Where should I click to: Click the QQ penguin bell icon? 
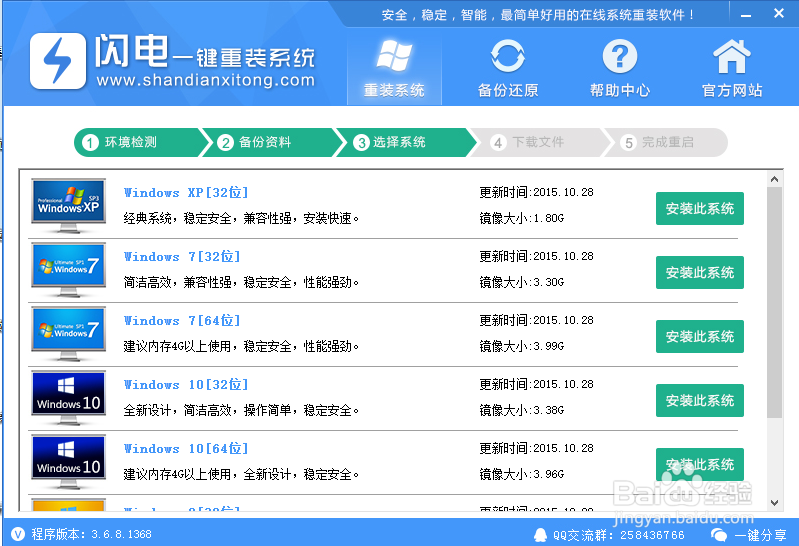540,535
